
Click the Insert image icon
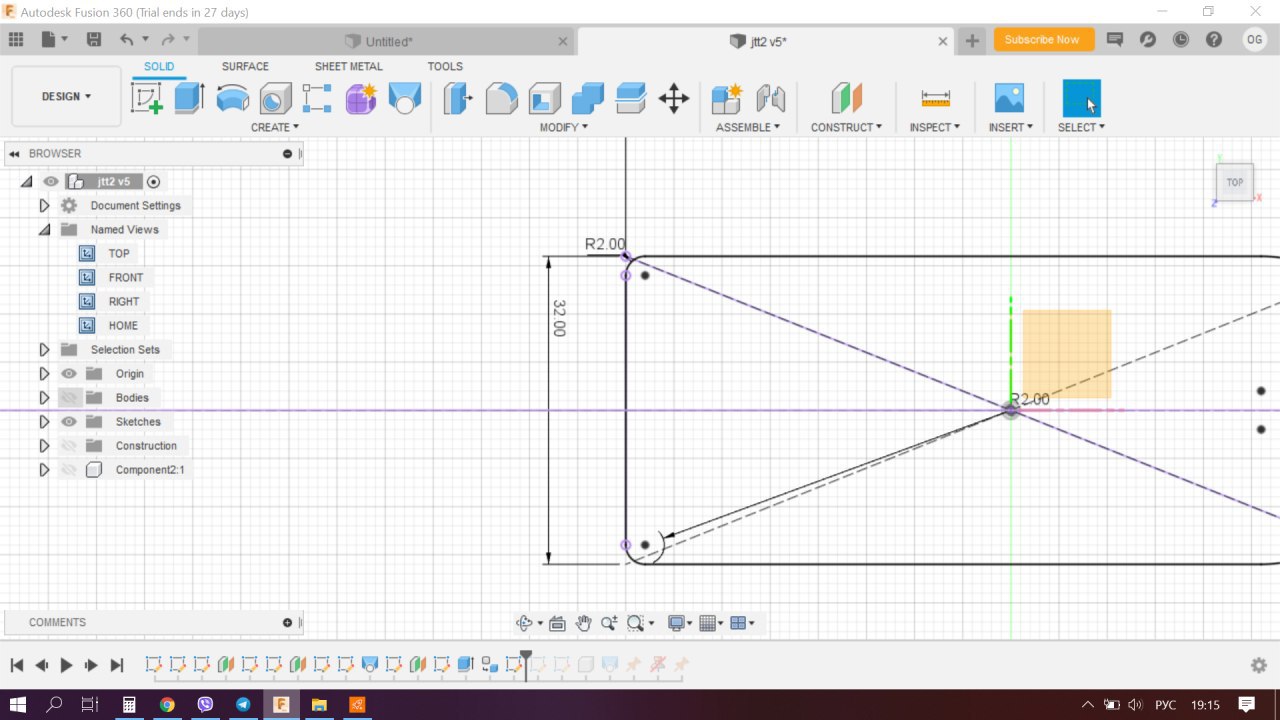pos(1009,98)
